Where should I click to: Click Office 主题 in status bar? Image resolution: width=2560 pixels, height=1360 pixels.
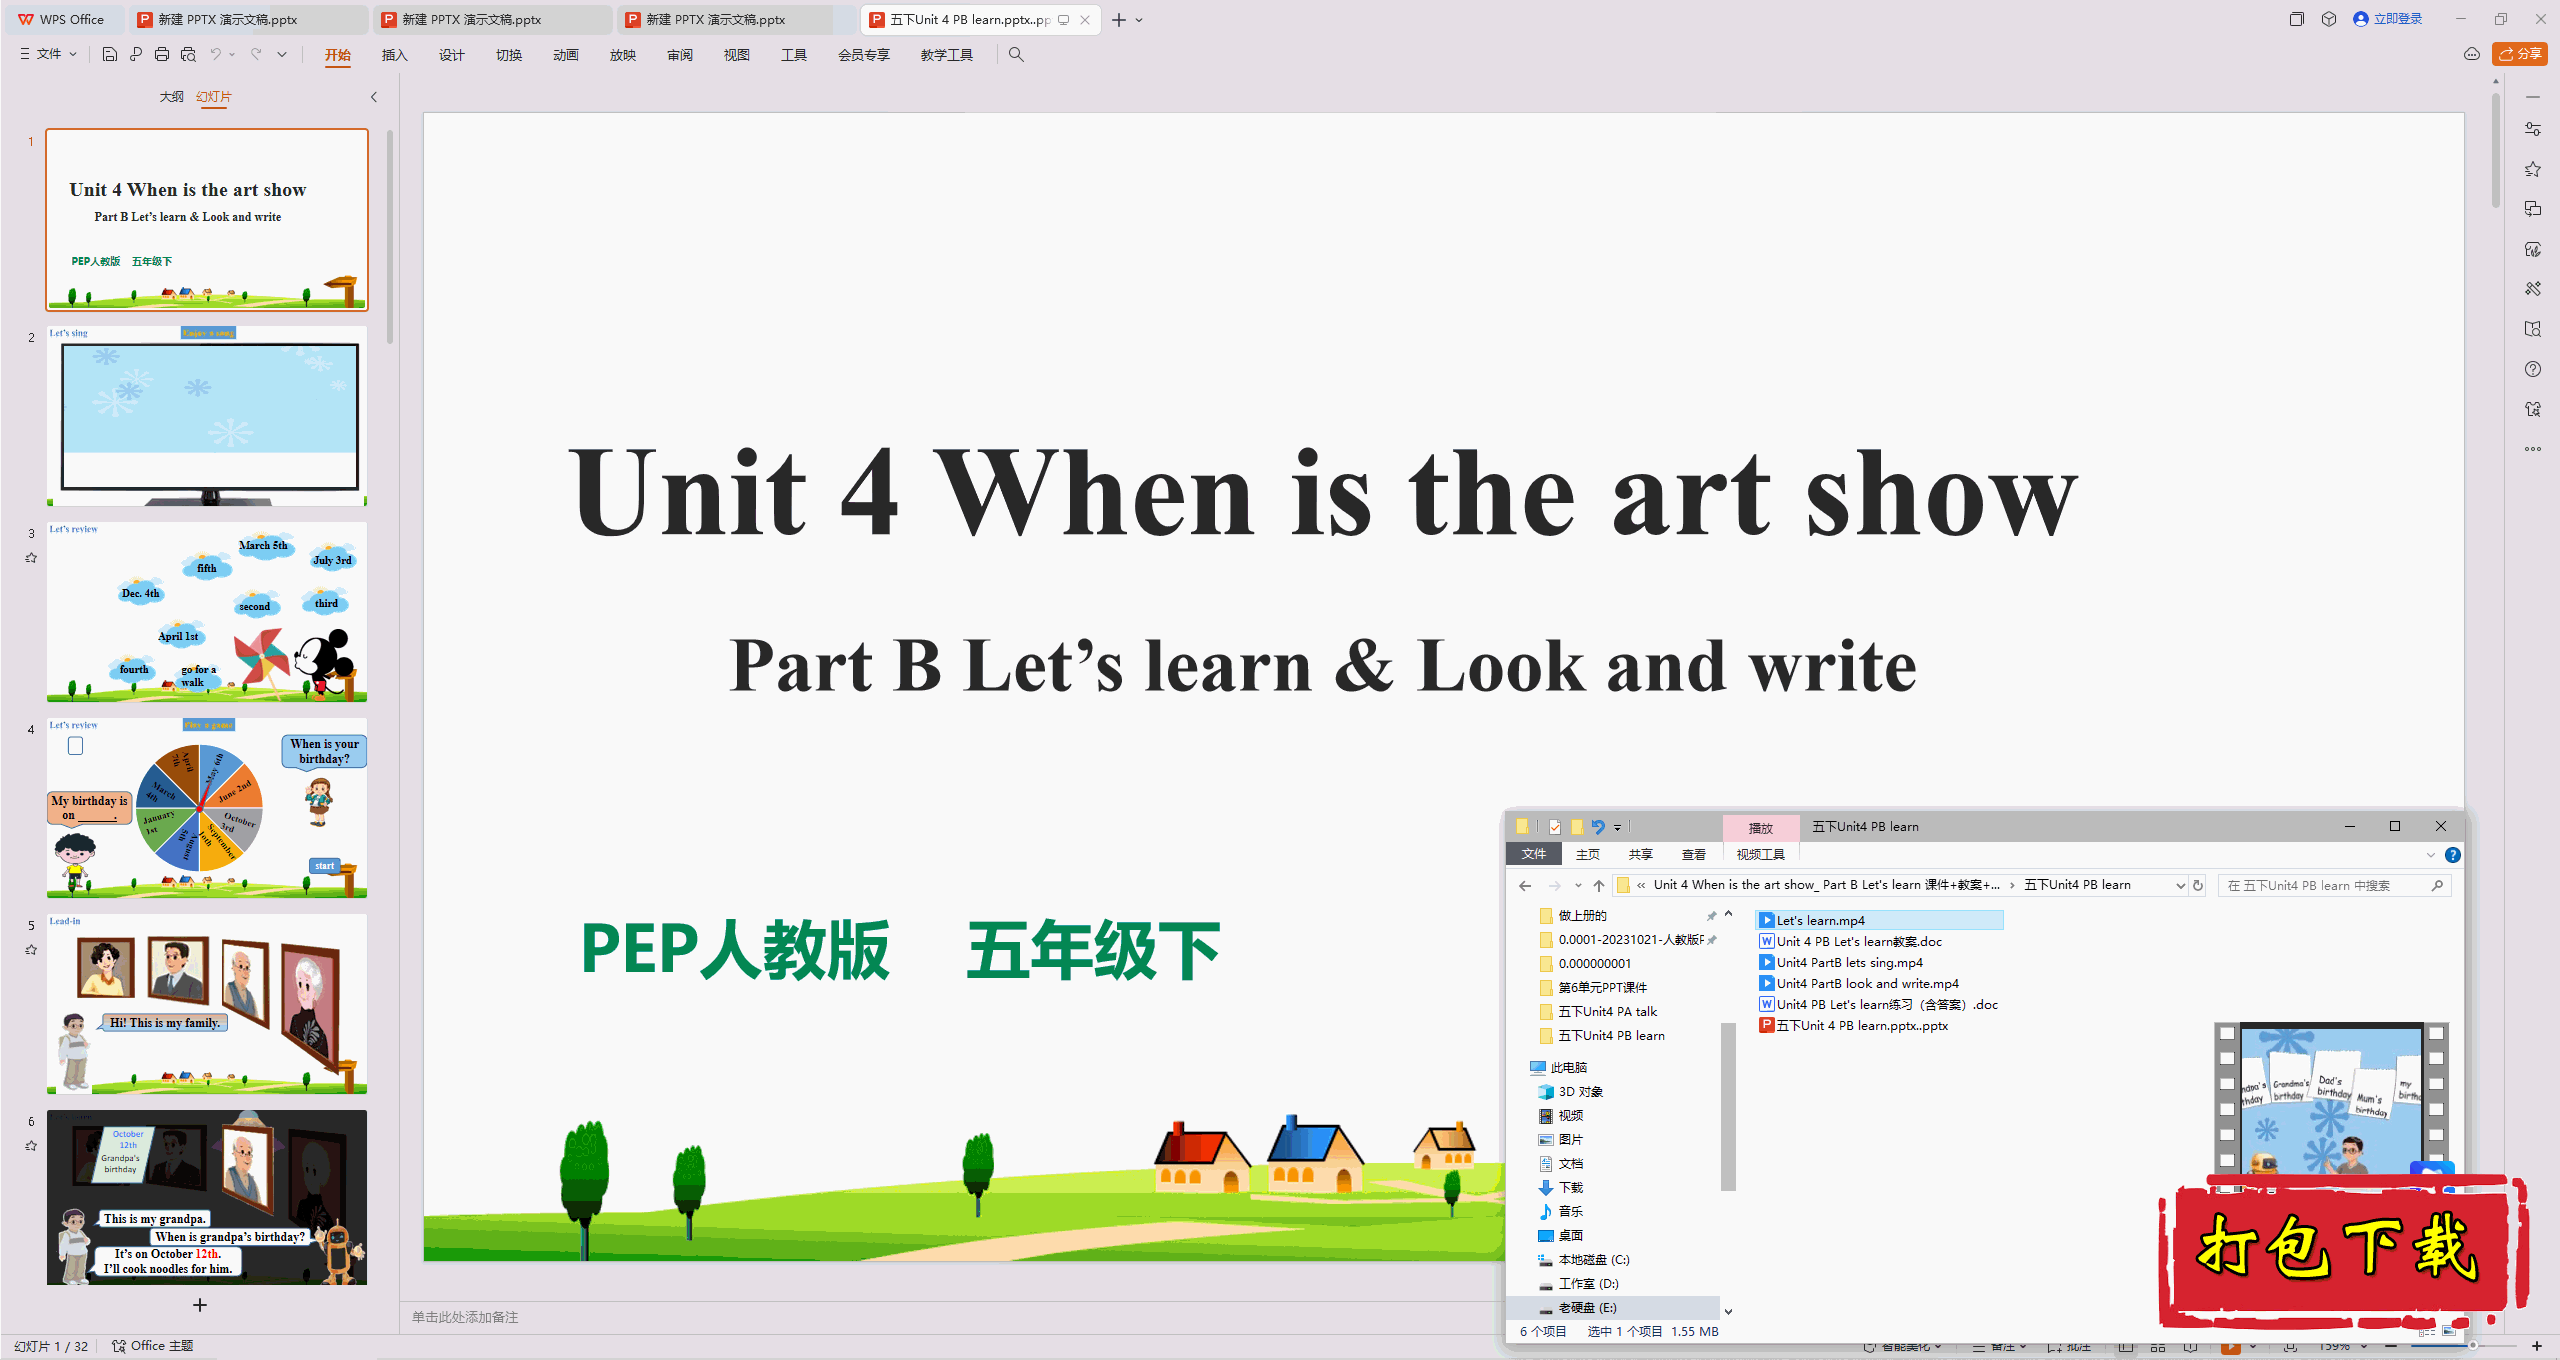point(153,1346)
